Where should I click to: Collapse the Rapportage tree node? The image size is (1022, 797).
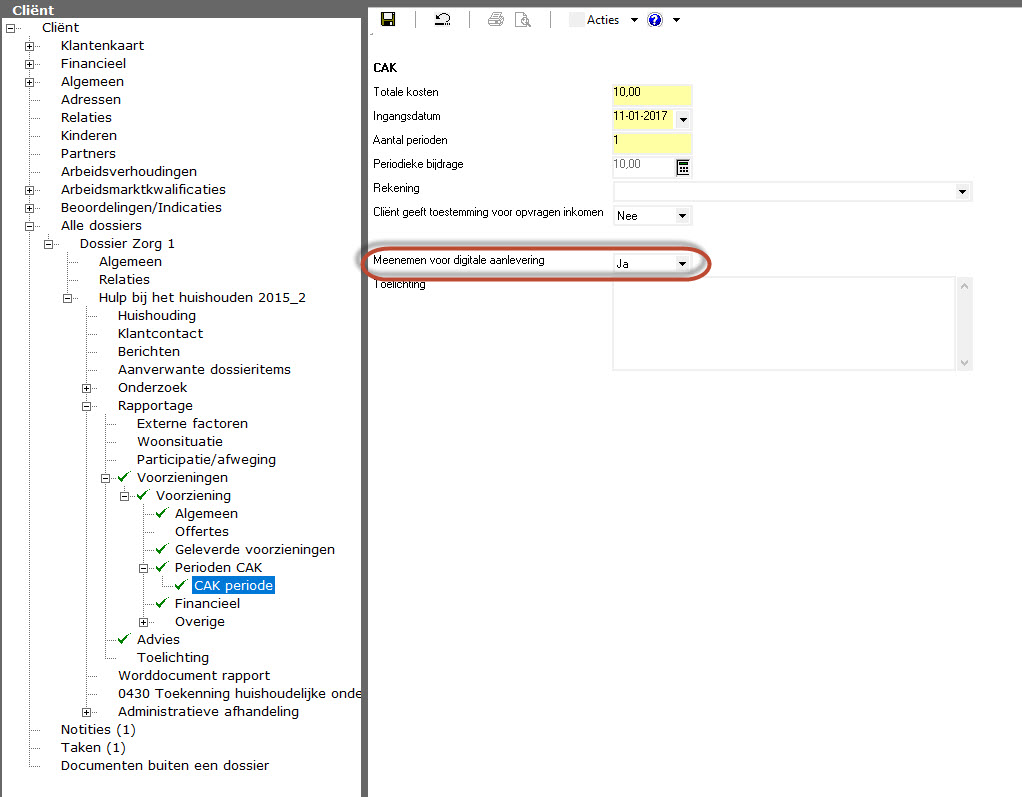coord(87,406)
